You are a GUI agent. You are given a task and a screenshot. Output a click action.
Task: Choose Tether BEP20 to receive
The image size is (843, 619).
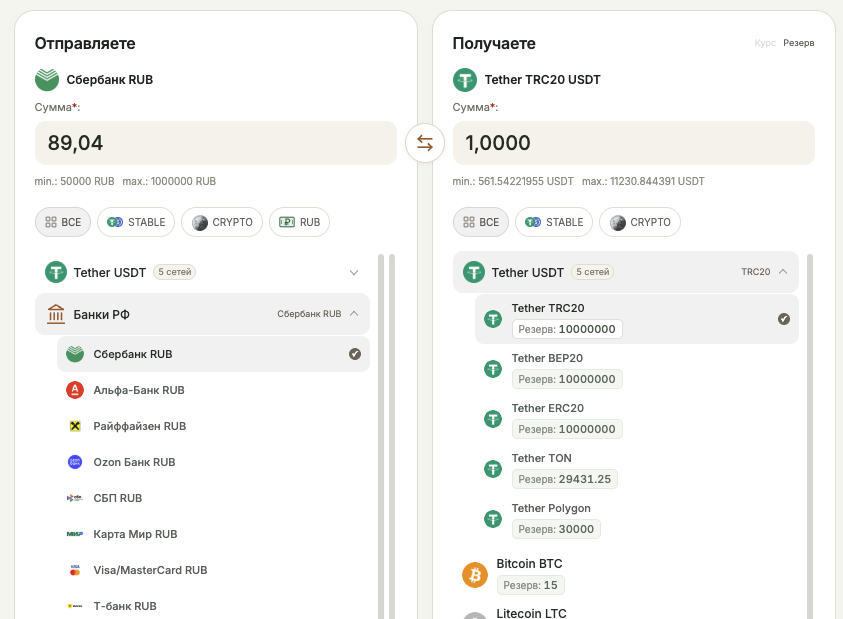pyautogui.click(x=637, y=369)
